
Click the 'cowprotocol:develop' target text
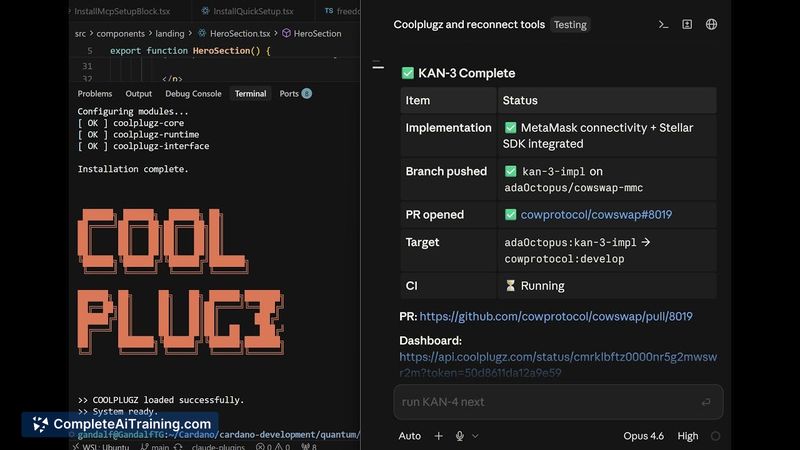point(564,259)
